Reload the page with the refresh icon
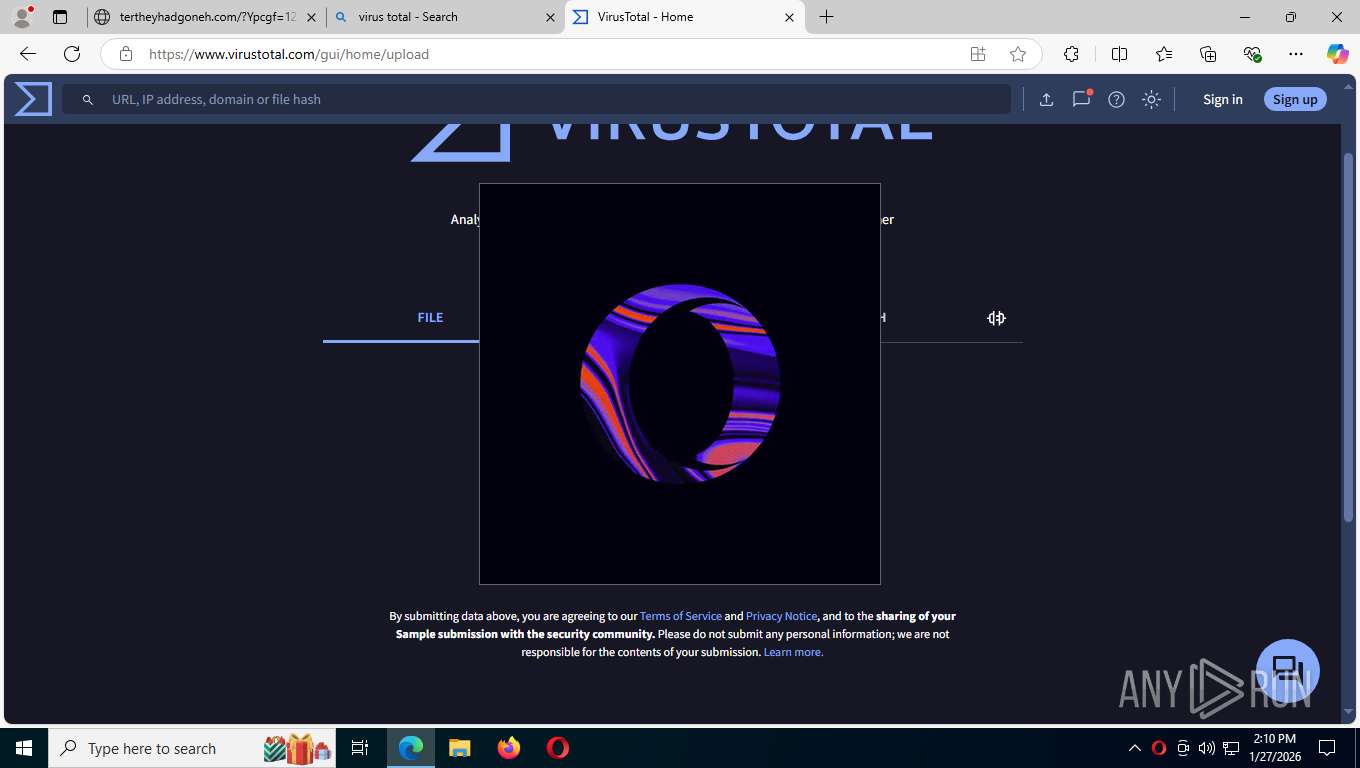The height and width of the screenshot is (768, 1360). [72, 54]
